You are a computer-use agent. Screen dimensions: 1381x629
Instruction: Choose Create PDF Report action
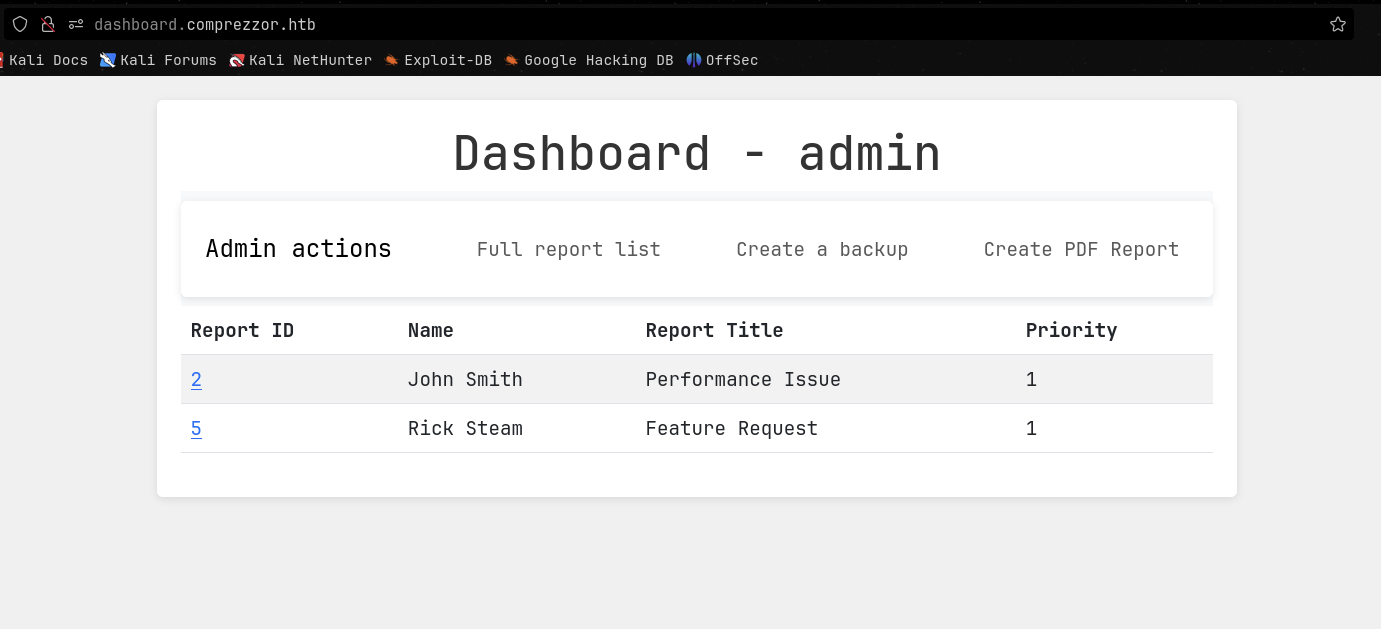(1081, 249)
